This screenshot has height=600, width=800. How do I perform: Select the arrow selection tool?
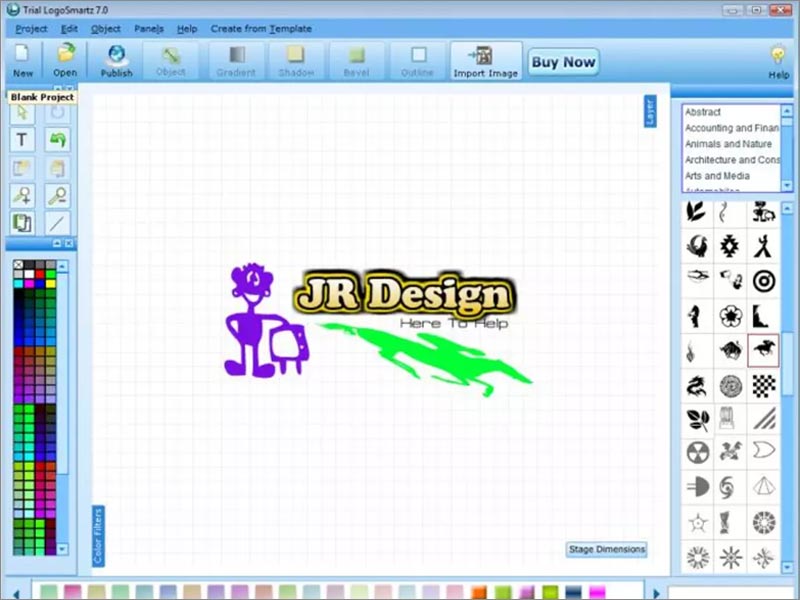coord(22,113)
